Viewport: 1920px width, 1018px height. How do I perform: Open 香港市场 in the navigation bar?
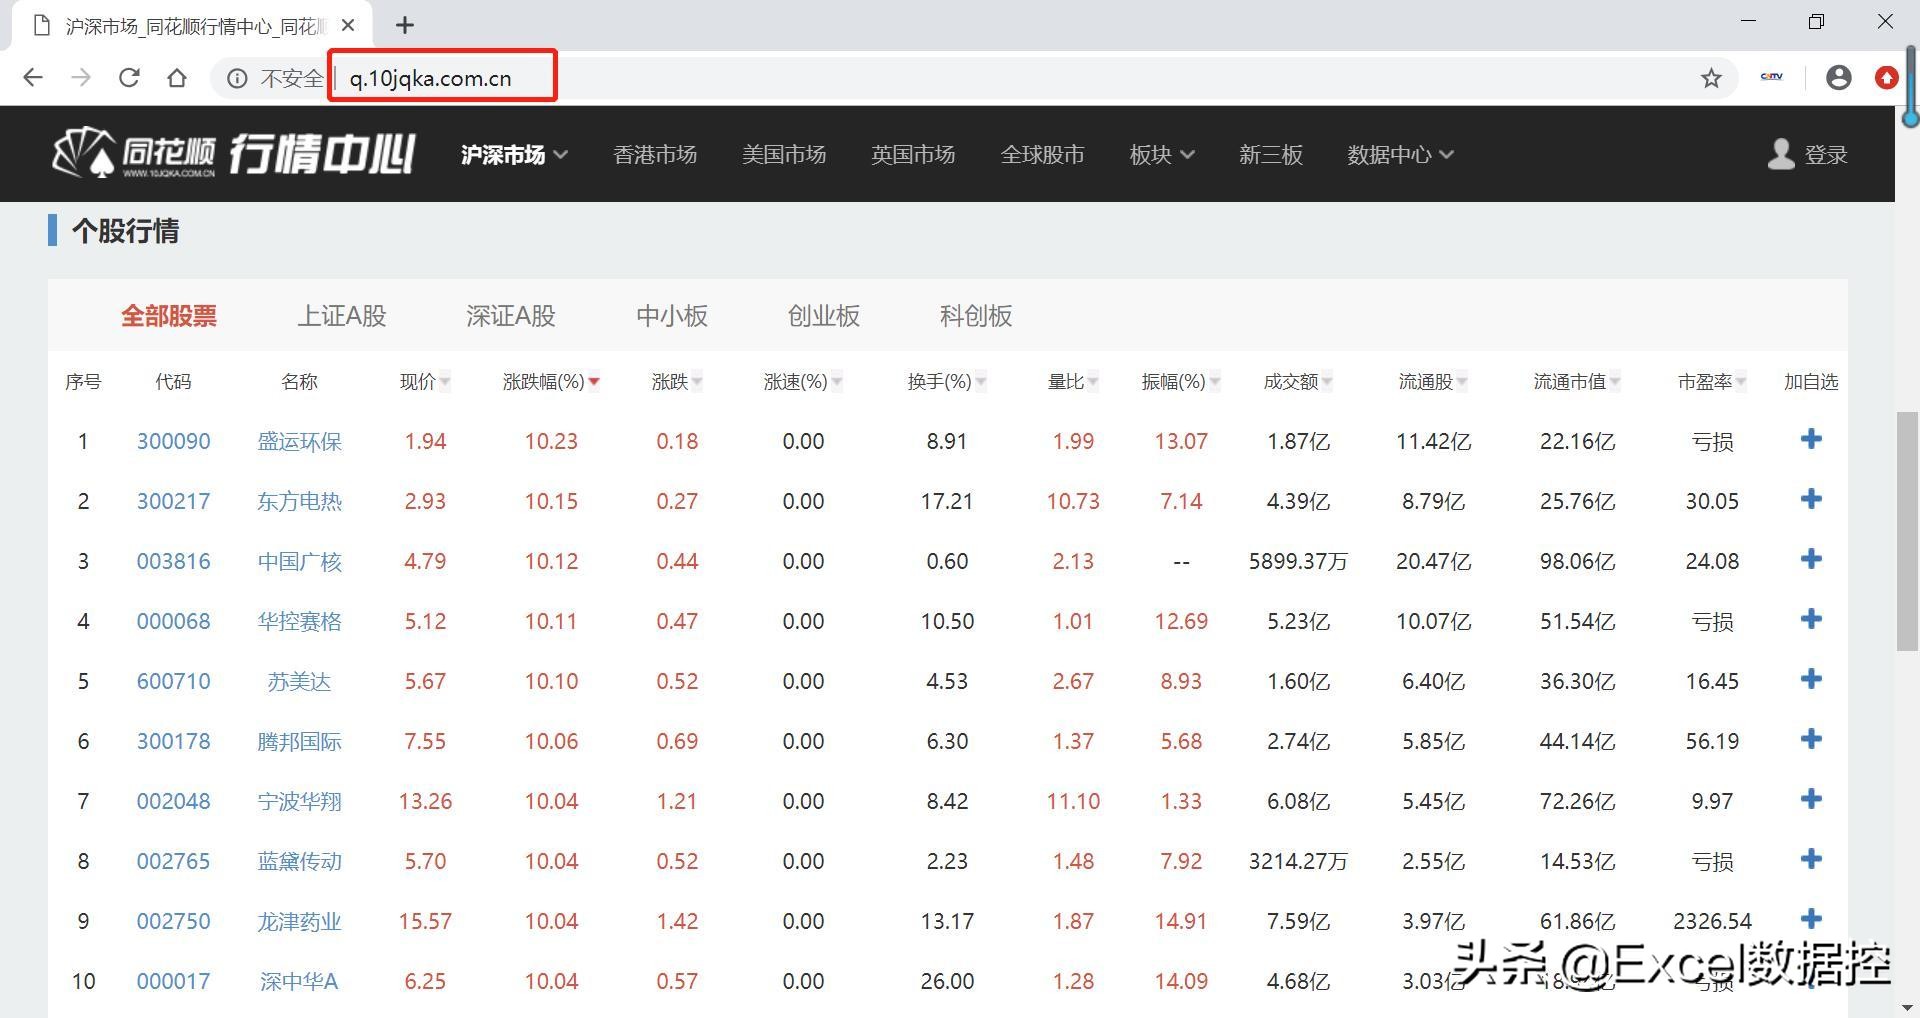point(655,154)
